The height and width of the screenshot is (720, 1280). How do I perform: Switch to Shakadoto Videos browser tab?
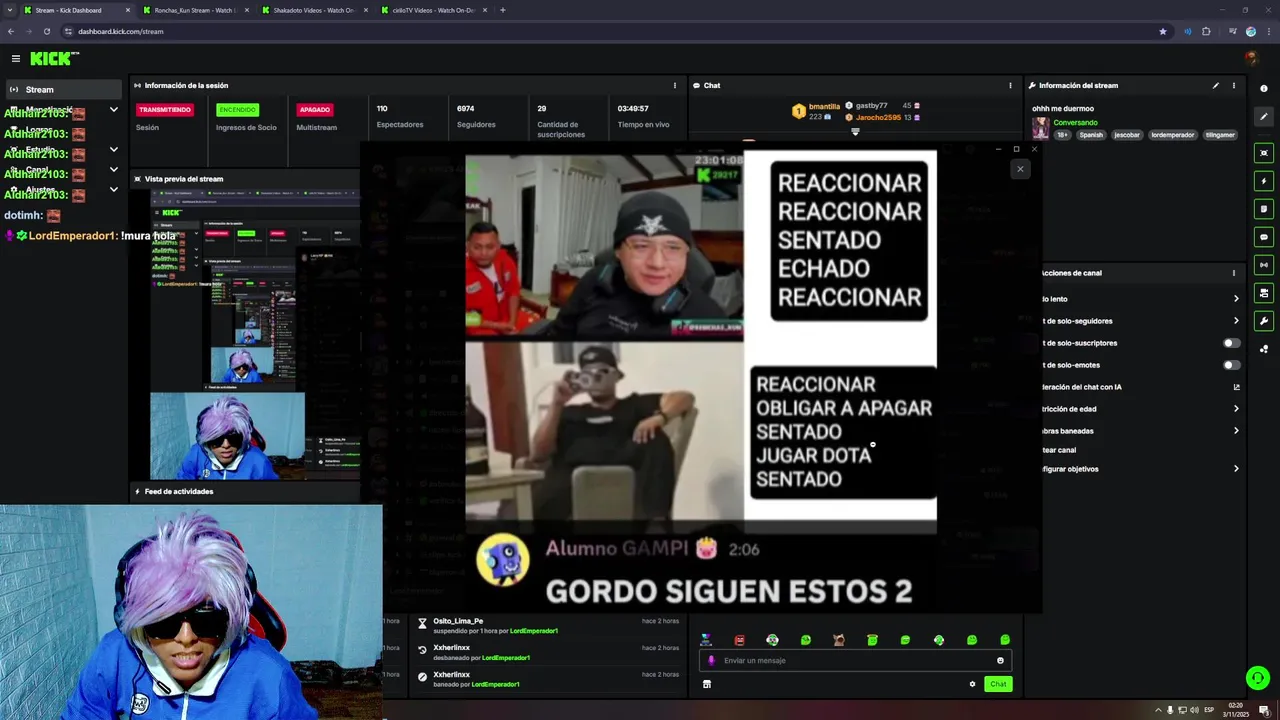click(x=313, y=10)
